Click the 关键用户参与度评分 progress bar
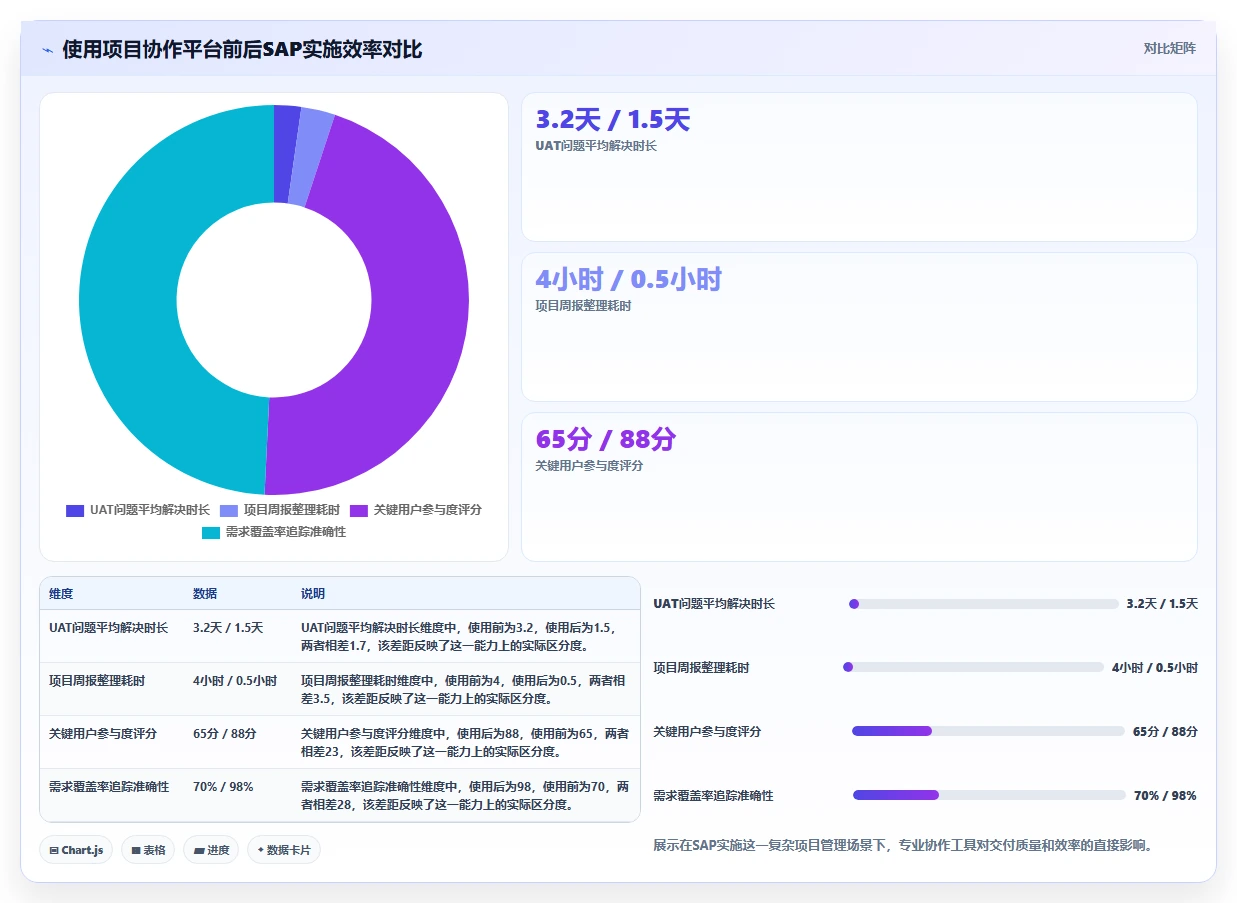Image resolution: width=1237 pixels, height=903 pixels. tap(988, 731)
